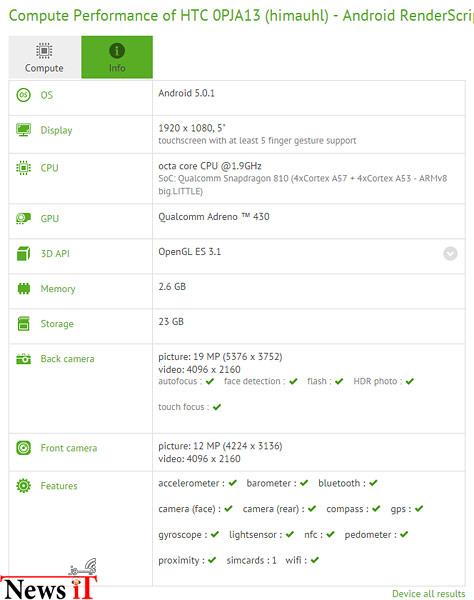Image resolution: width=474 pixels, height=600 pixels.
Task: Open the Device all results link
Action: tap(428, 593)
